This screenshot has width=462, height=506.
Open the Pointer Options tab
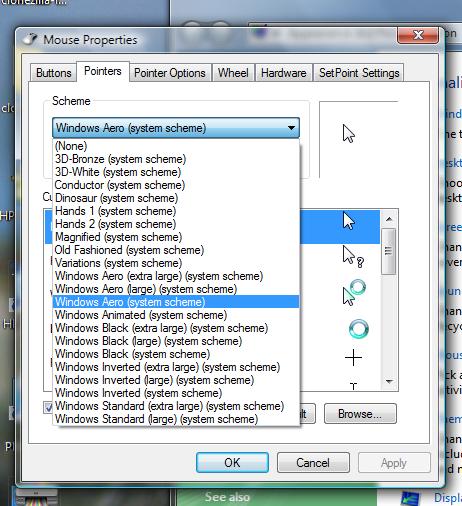click(170, 73)
